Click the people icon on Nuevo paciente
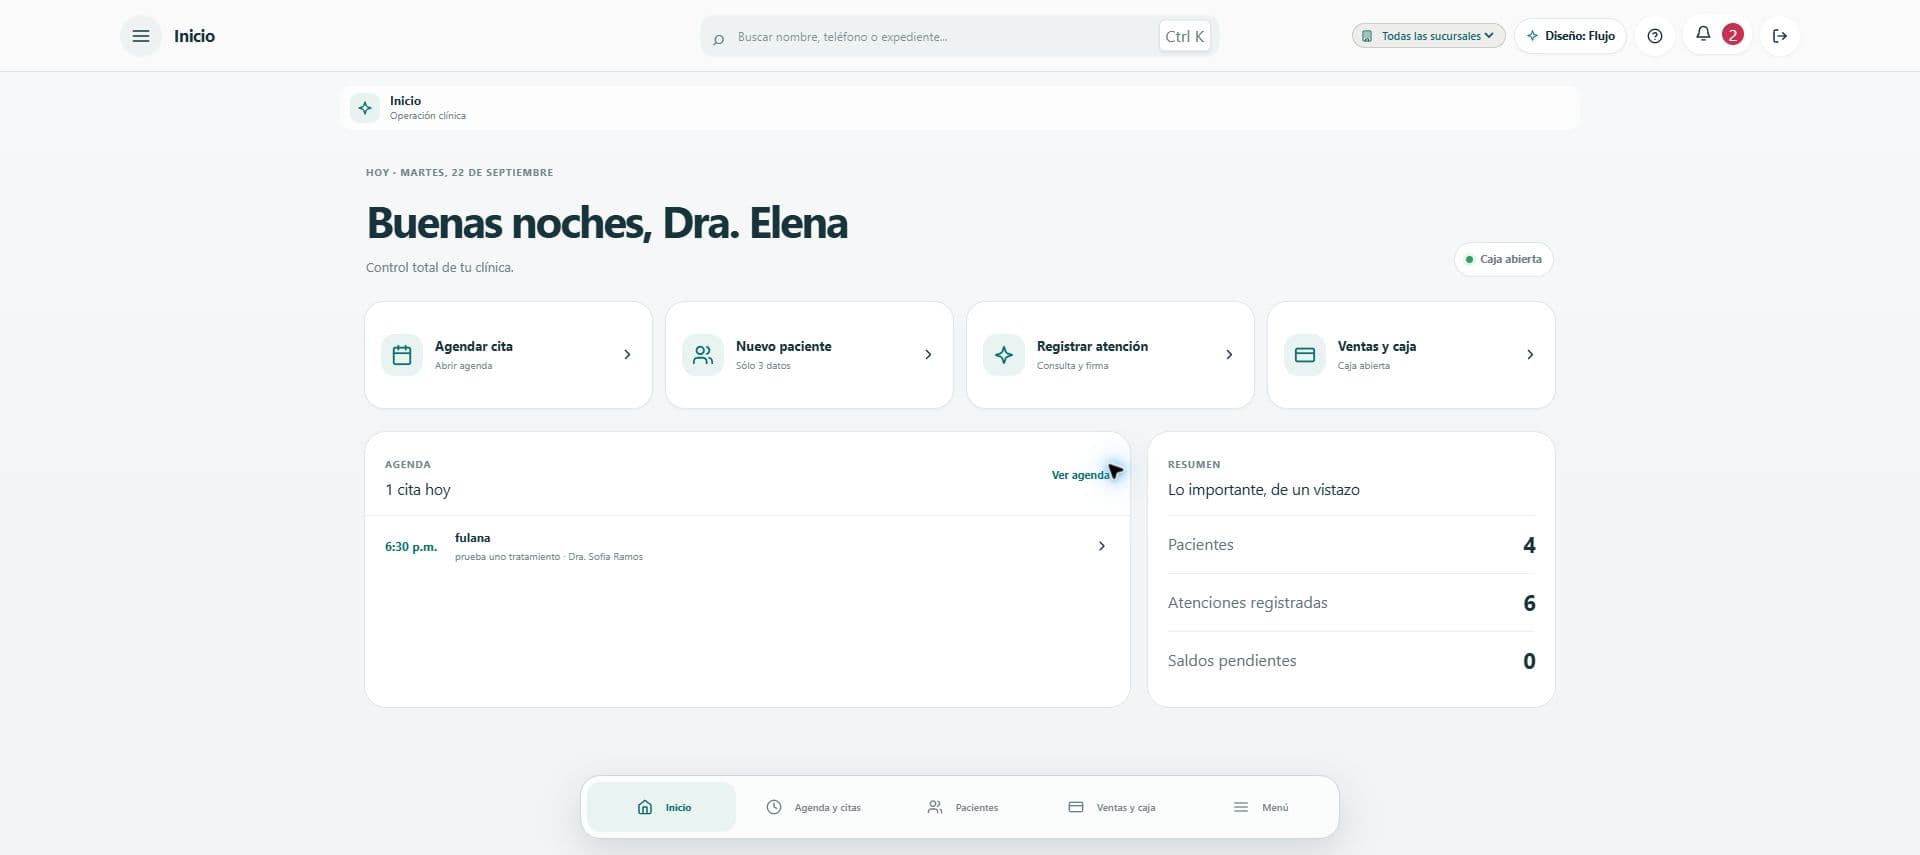 click(x=703, y=355)
